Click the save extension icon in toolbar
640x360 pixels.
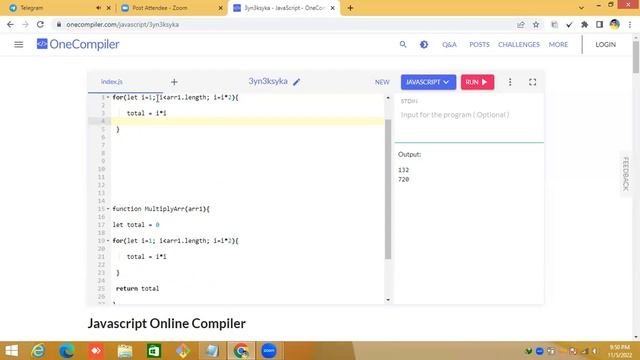(x=554, y=25)
